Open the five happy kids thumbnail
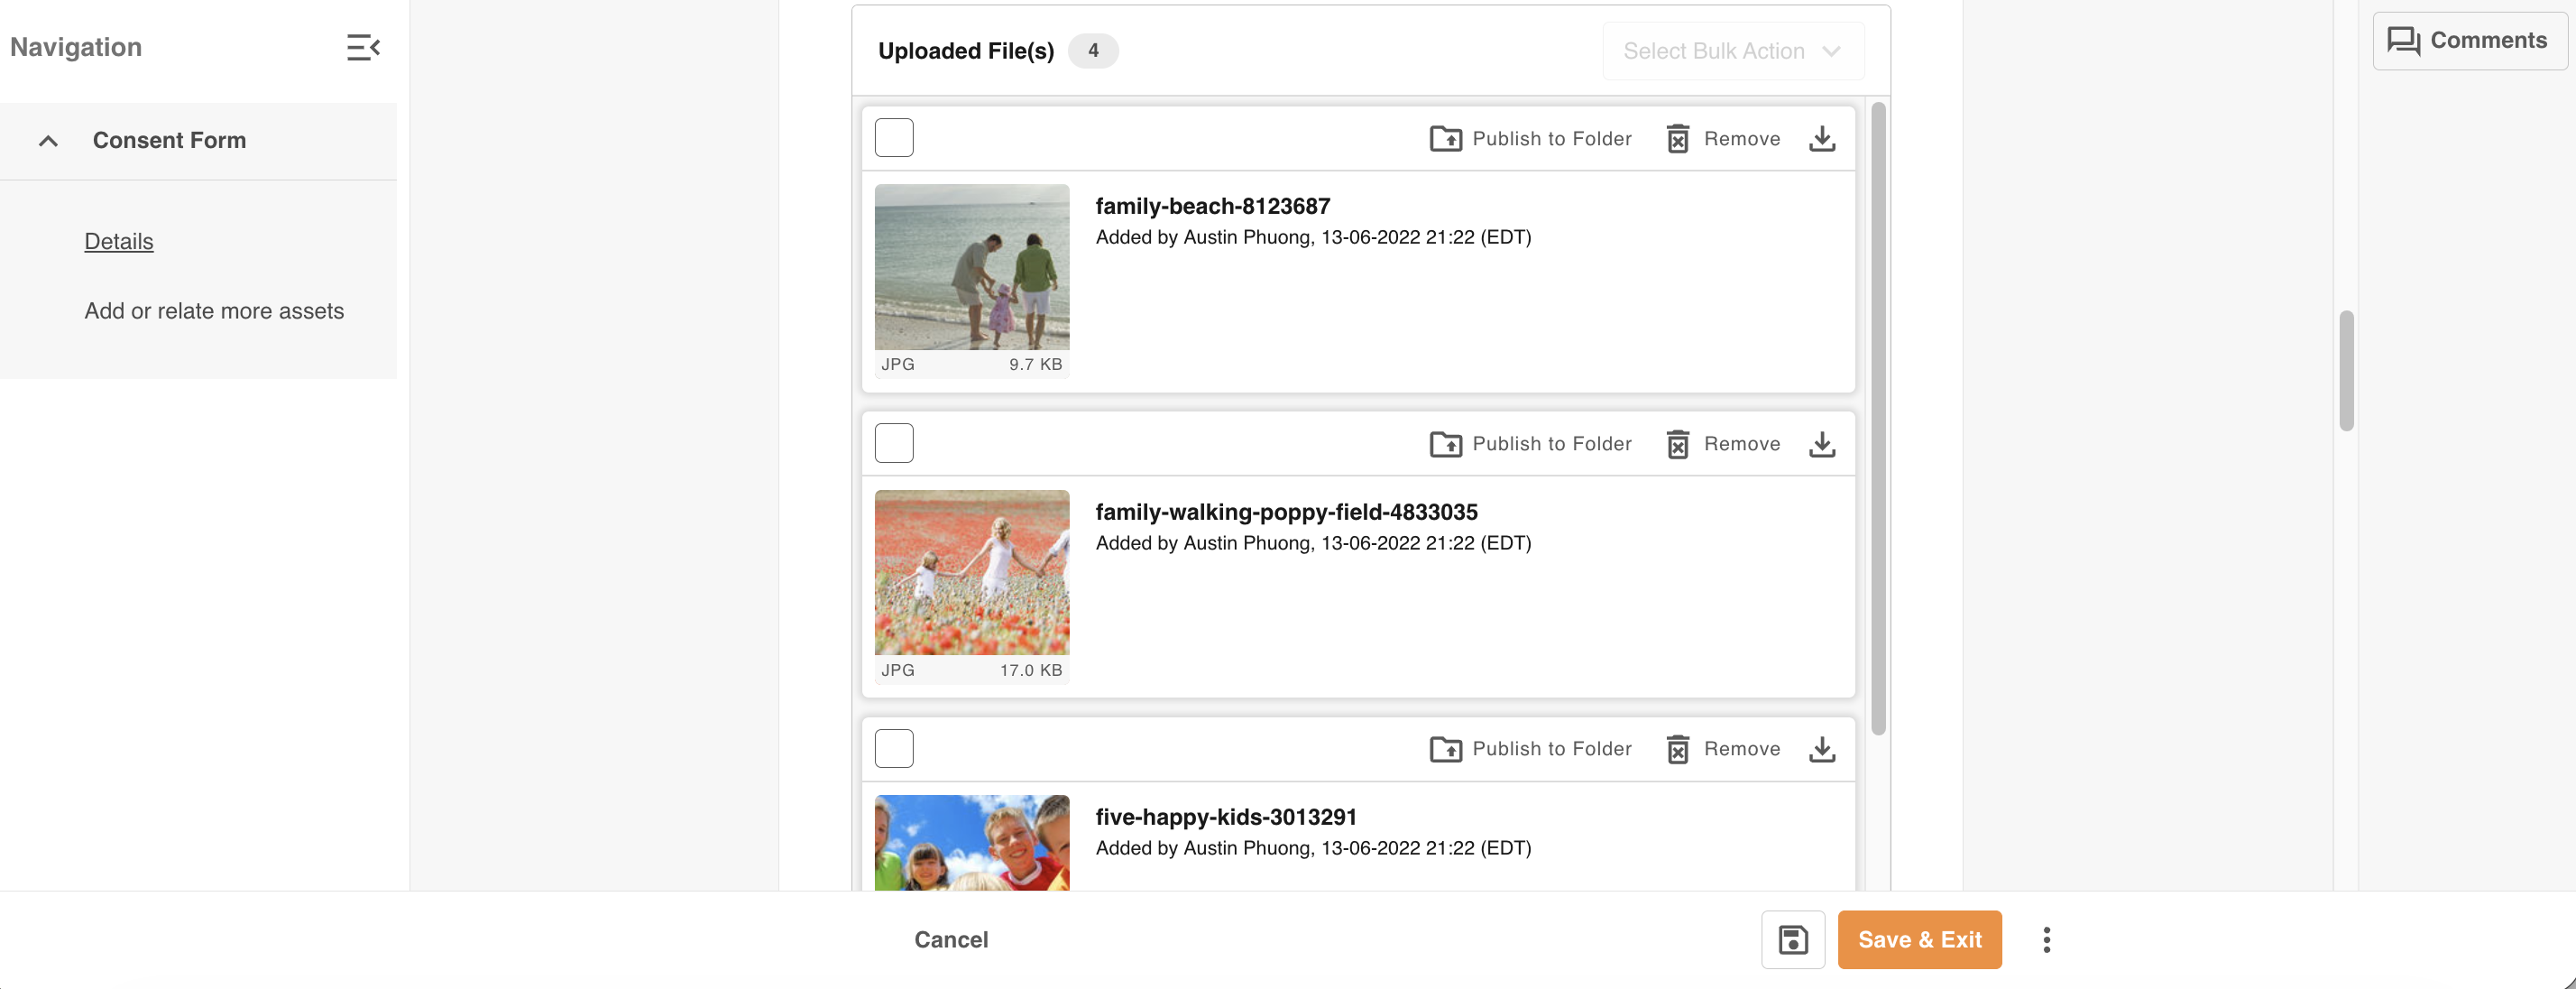 (972, 842)
